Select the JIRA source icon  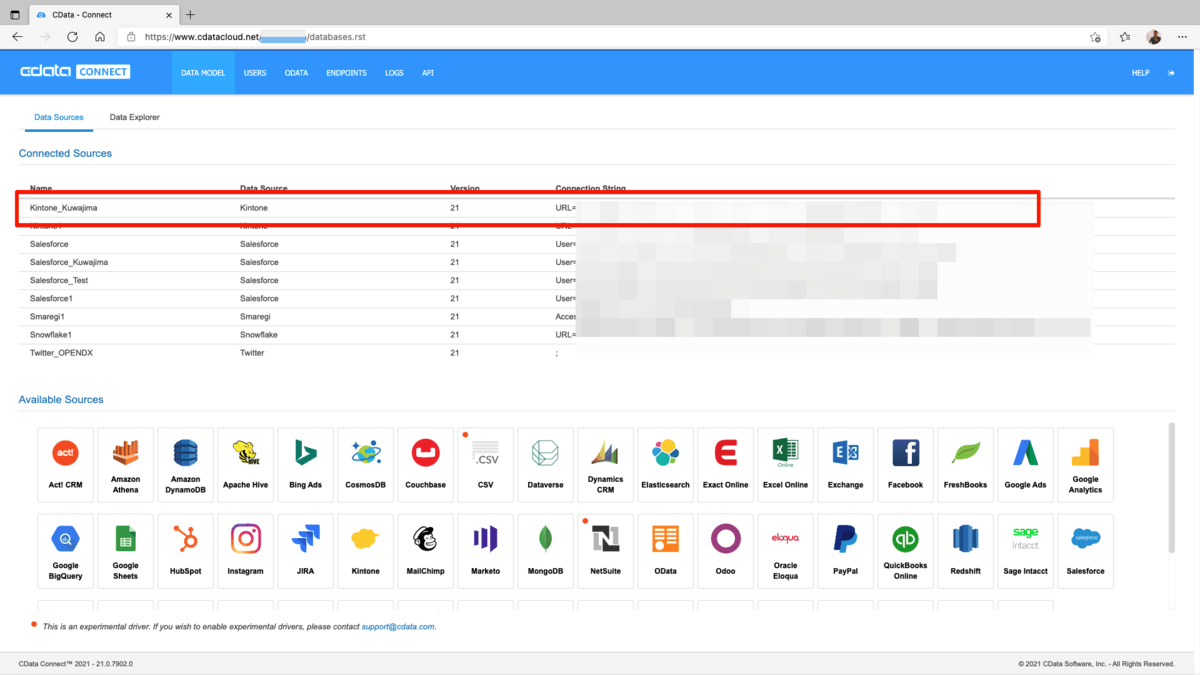tap(305, 551)
